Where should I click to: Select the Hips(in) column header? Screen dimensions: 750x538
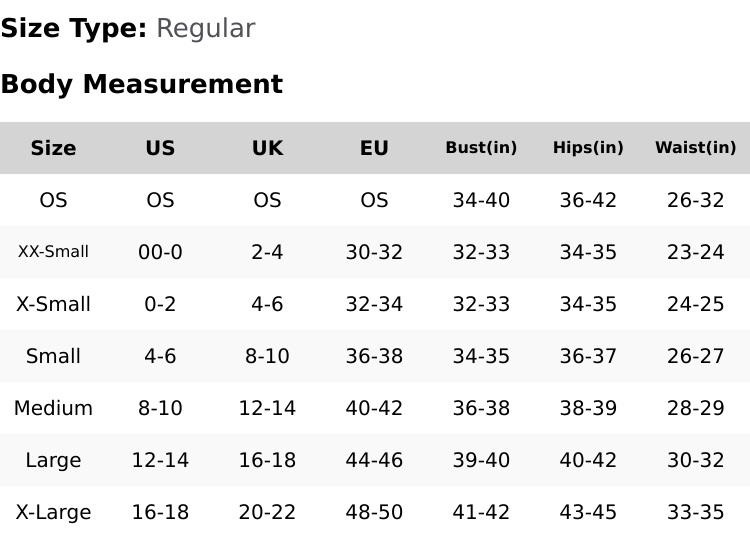coord(588,148)
